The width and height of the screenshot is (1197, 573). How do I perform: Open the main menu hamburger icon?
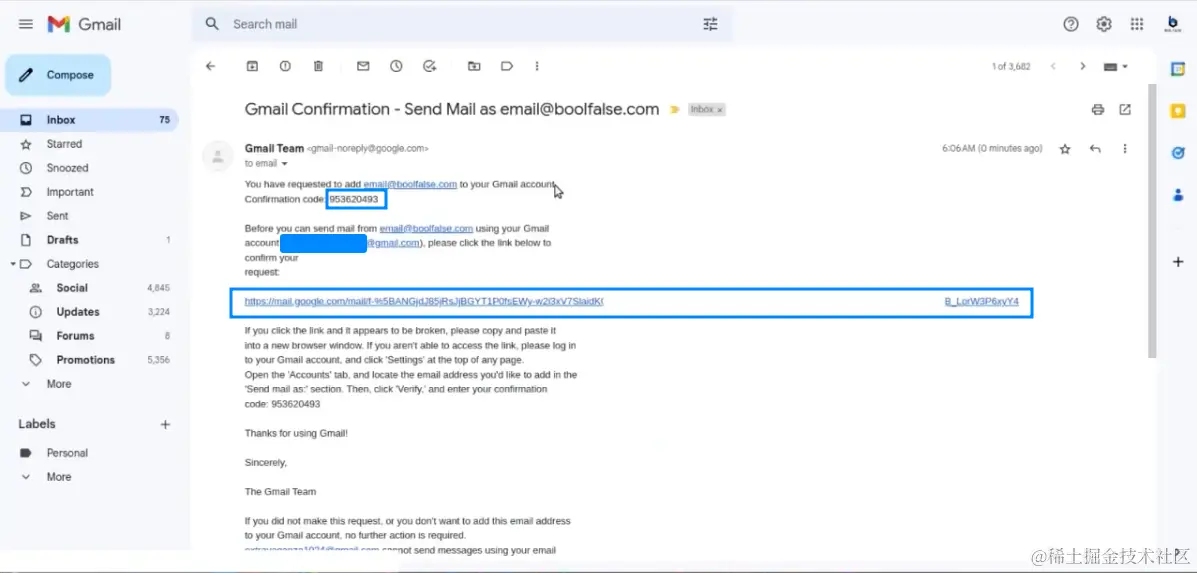tap(26, 24)
